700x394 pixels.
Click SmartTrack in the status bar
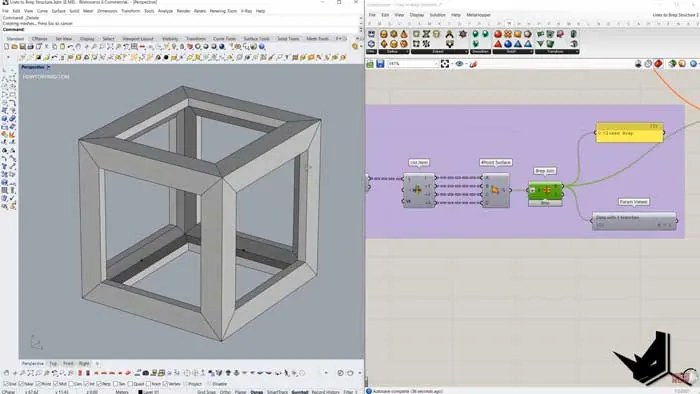pyautogui.click(x=277, y=392)
